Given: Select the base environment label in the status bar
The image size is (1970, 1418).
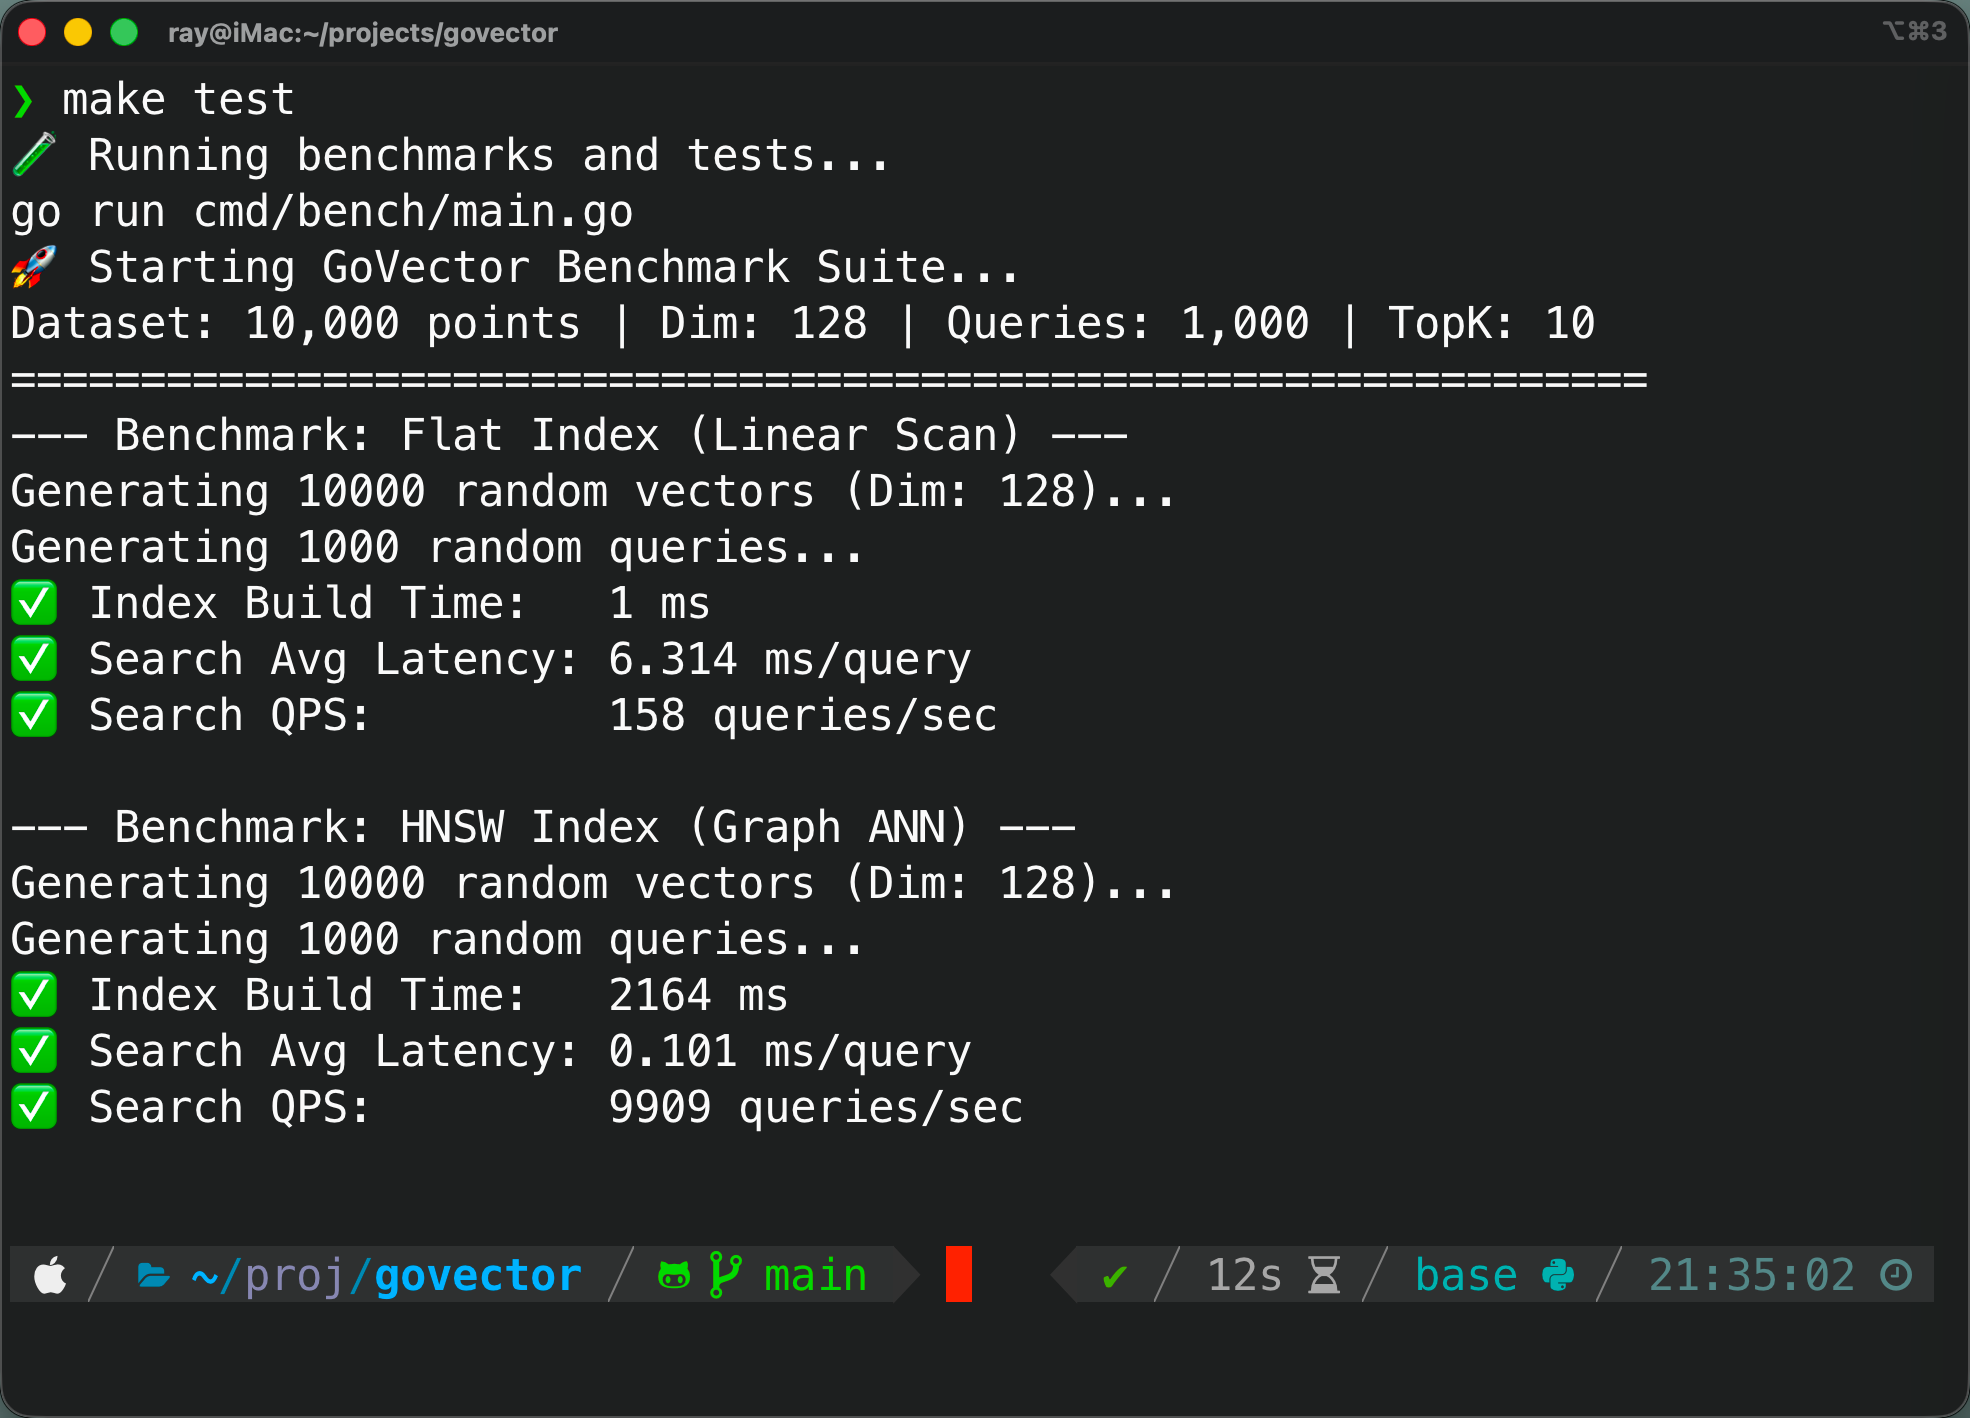Looking at the screenshot, I should [x=1467, y=1274].
